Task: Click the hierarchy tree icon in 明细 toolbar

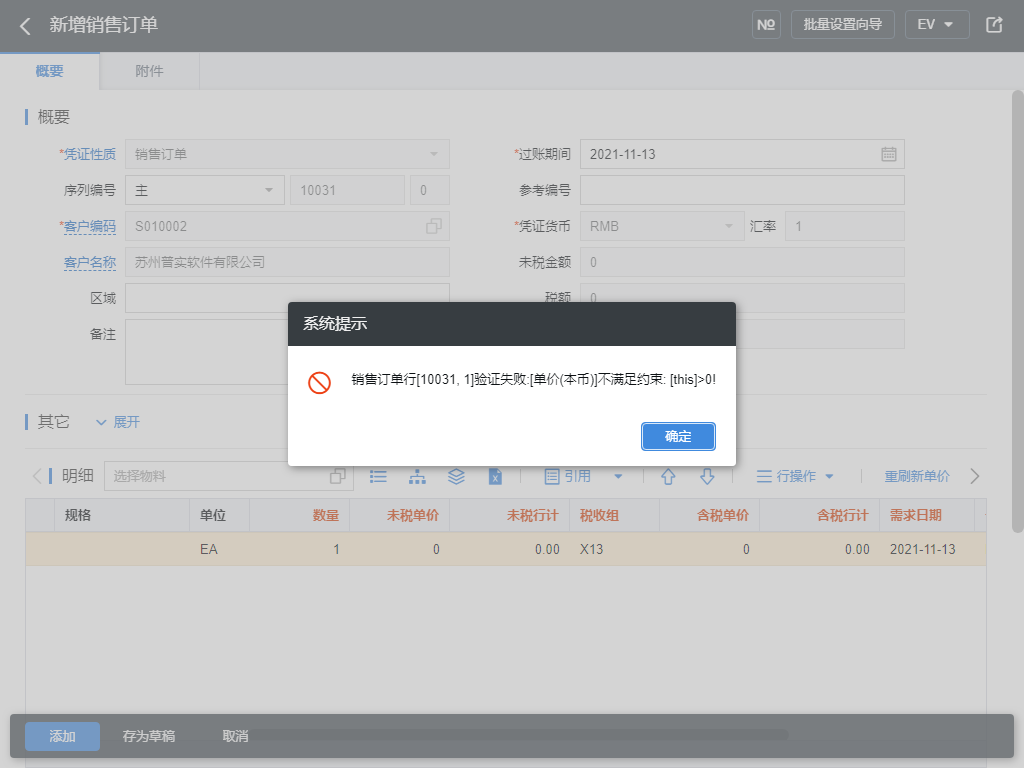Action: [x=417, y=477]
